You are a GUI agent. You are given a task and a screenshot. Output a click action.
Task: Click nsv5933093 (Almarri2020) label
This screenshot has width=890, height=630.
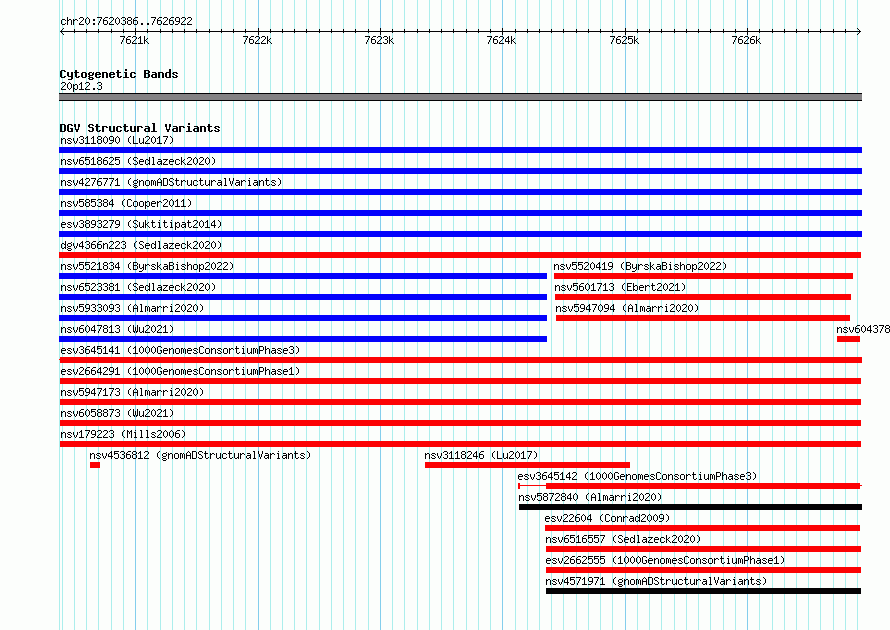tap(132, 308)
